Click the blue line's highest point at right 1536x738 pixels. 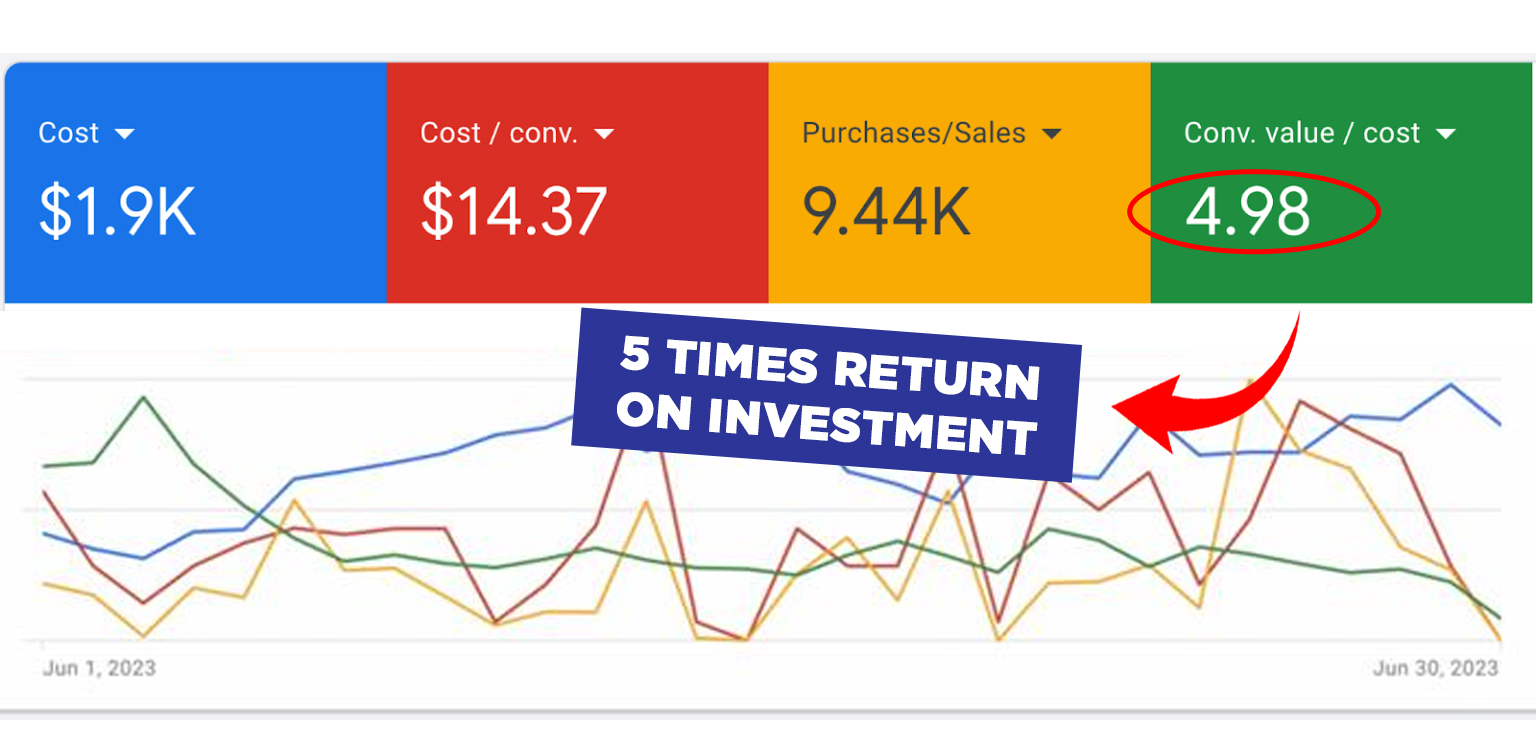click(x=1451, y=384)
